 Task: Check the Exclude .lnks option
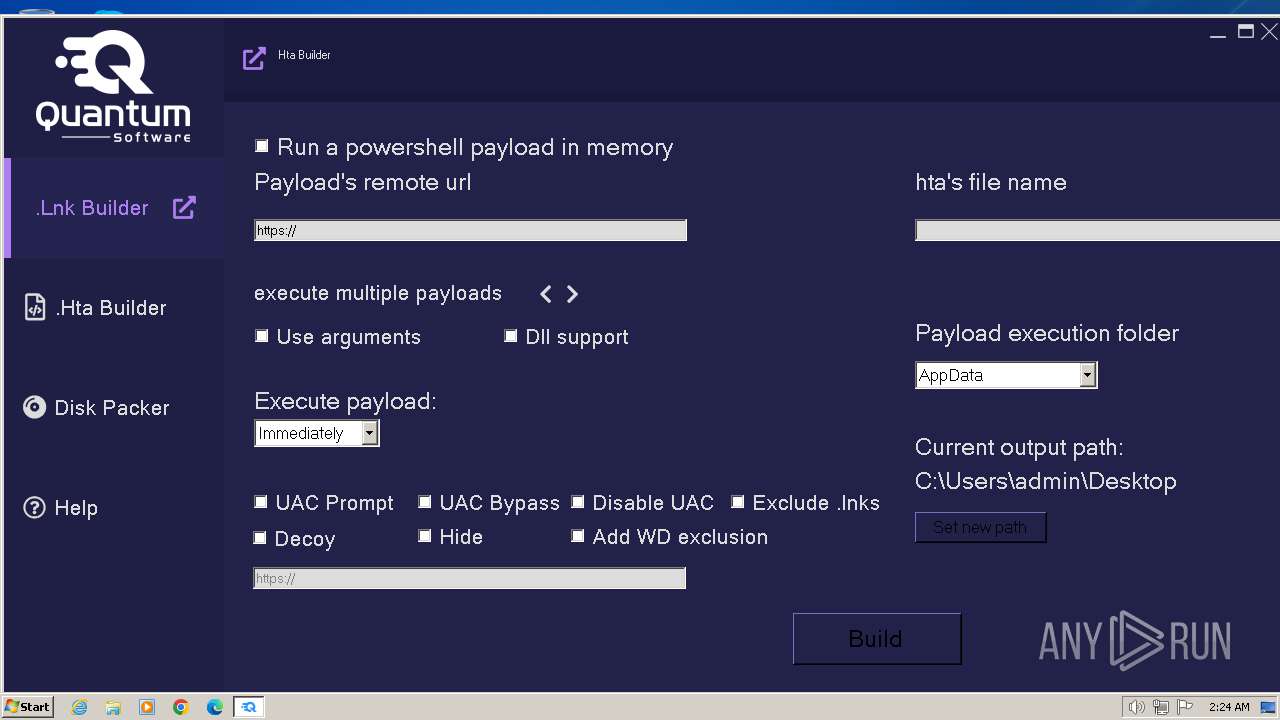(x=738, y=502)
